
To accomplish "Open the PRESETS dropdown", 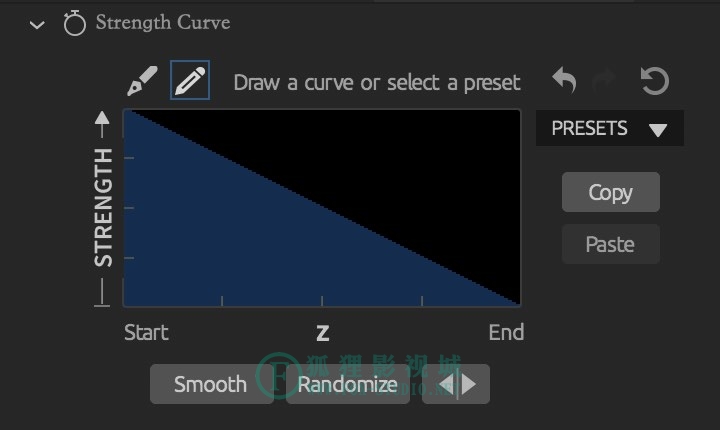I will 609,128.
